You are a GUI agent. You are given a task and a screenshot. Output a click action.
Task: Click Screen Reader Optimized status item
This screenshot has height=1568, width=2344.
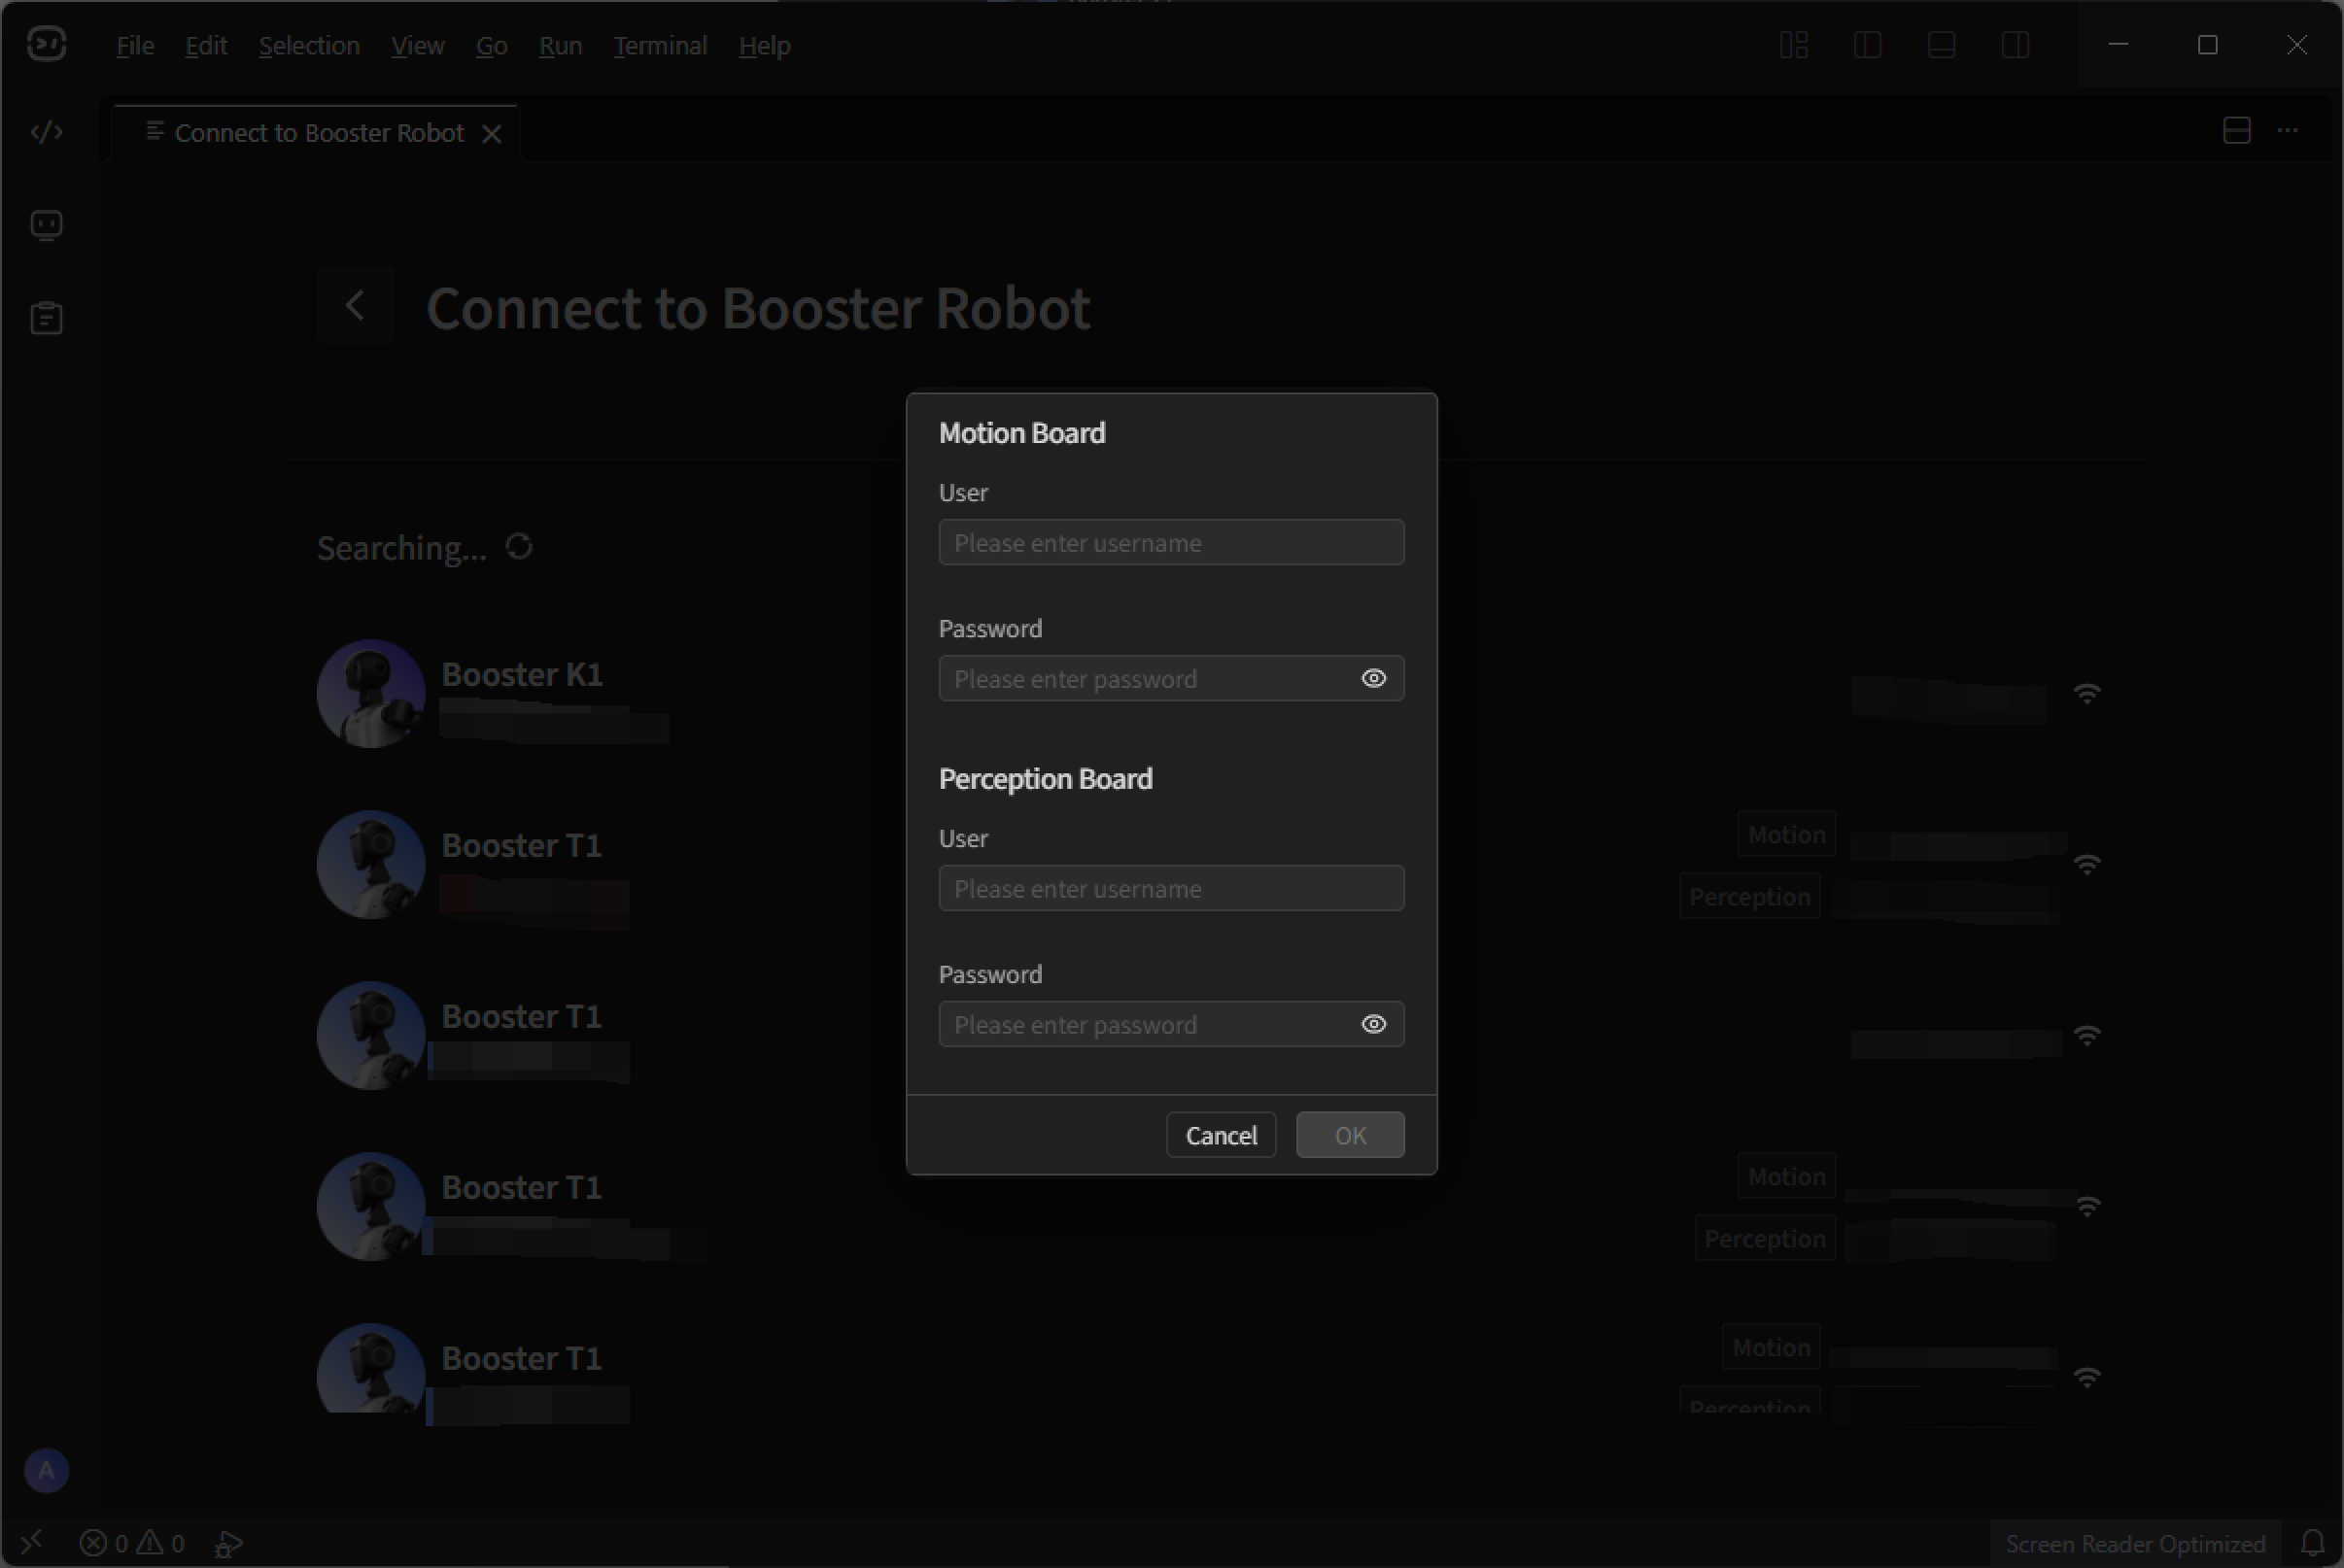pyautogui.click(x=2135, y=1543)
